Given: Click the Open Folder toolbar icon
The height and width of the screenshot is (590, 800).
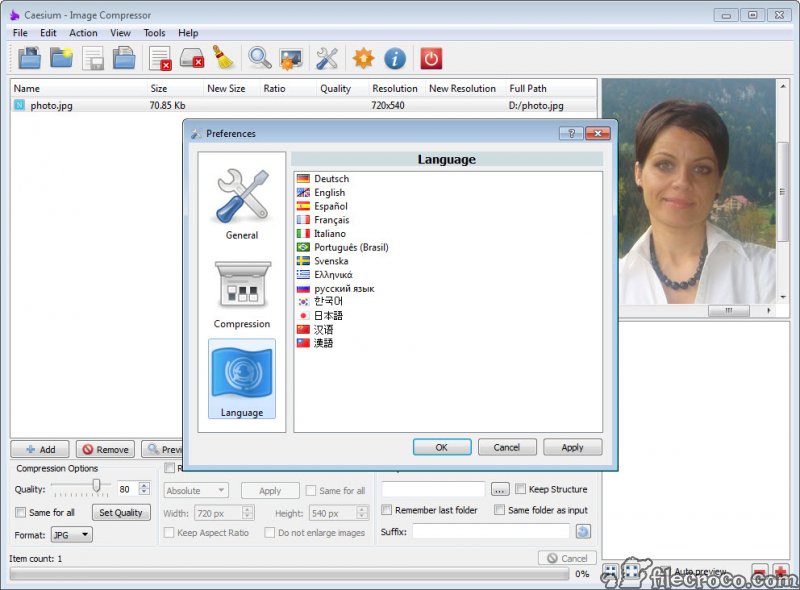Looking at the screenshot, I should click(x=62, y=58).
